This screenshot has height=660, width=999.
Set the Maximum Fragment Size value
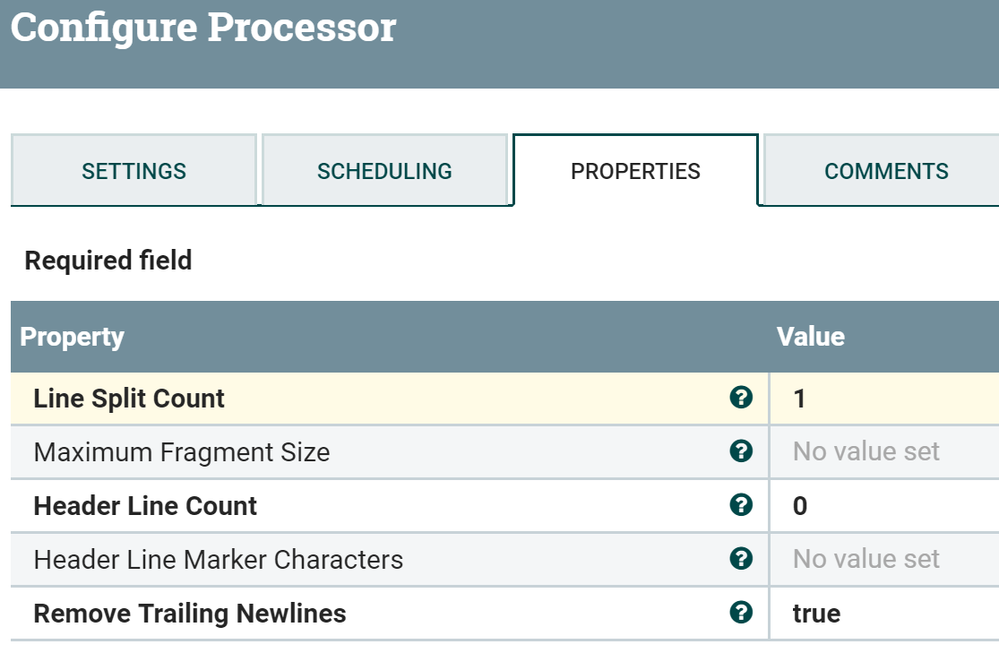(x=866, y=452)
